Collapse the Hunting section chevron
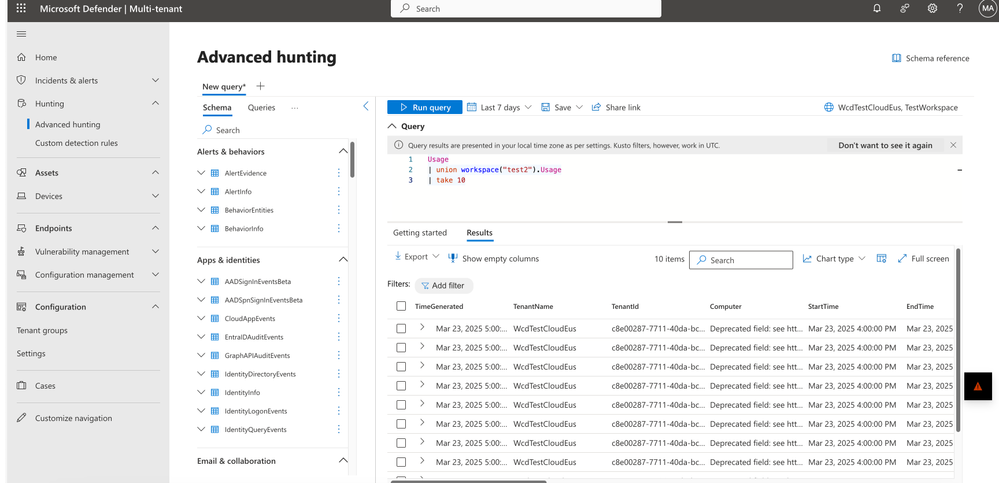Viewport: 999px width, 483px height. (x=155, y=103)
